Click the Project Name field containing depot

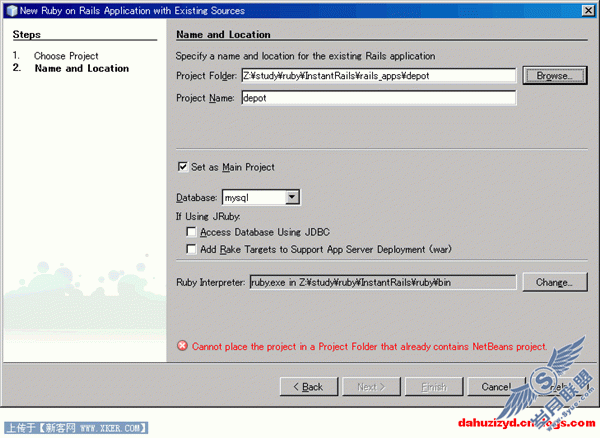click(x=379, y=98)
